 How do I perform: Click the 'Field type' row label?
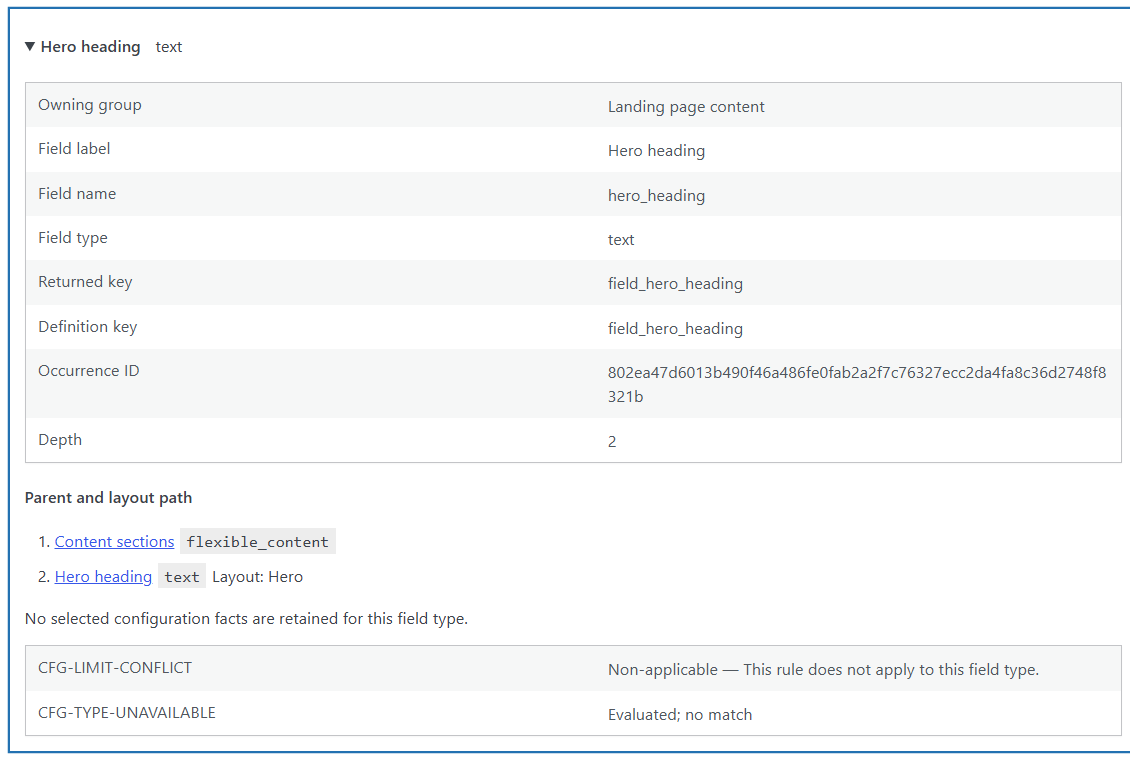coord(73,238)
